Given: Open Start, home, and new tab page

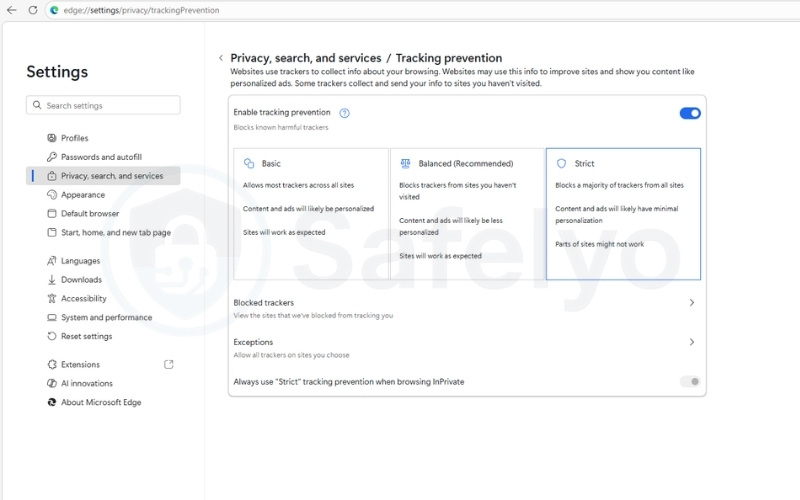Looking at the screenshot, I should pyautogui.click(x=103, y=232).
